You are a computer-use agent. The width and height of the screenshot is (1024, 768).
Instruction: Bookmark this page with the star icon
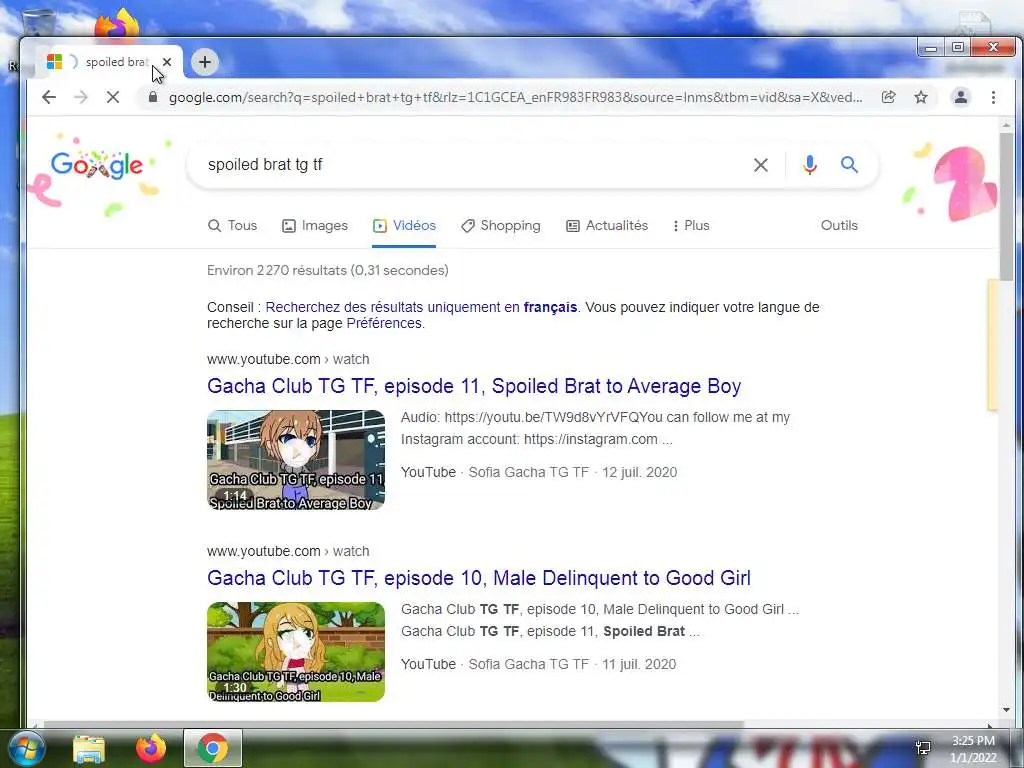(x=921, y=97)
